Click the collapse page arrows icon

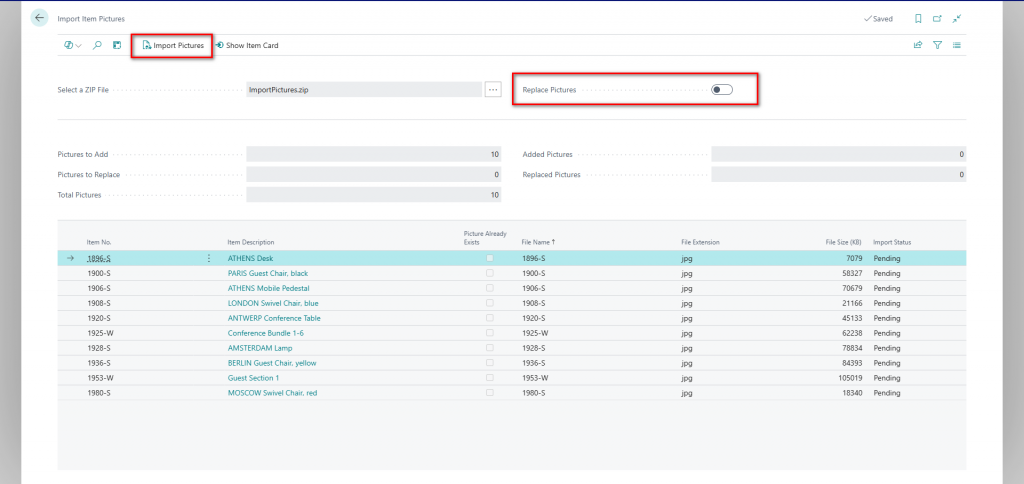tap(957, 18)
